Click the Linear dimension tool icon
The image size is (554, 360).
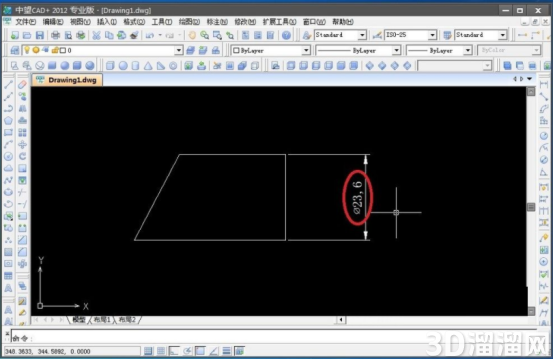click(544, 84)
